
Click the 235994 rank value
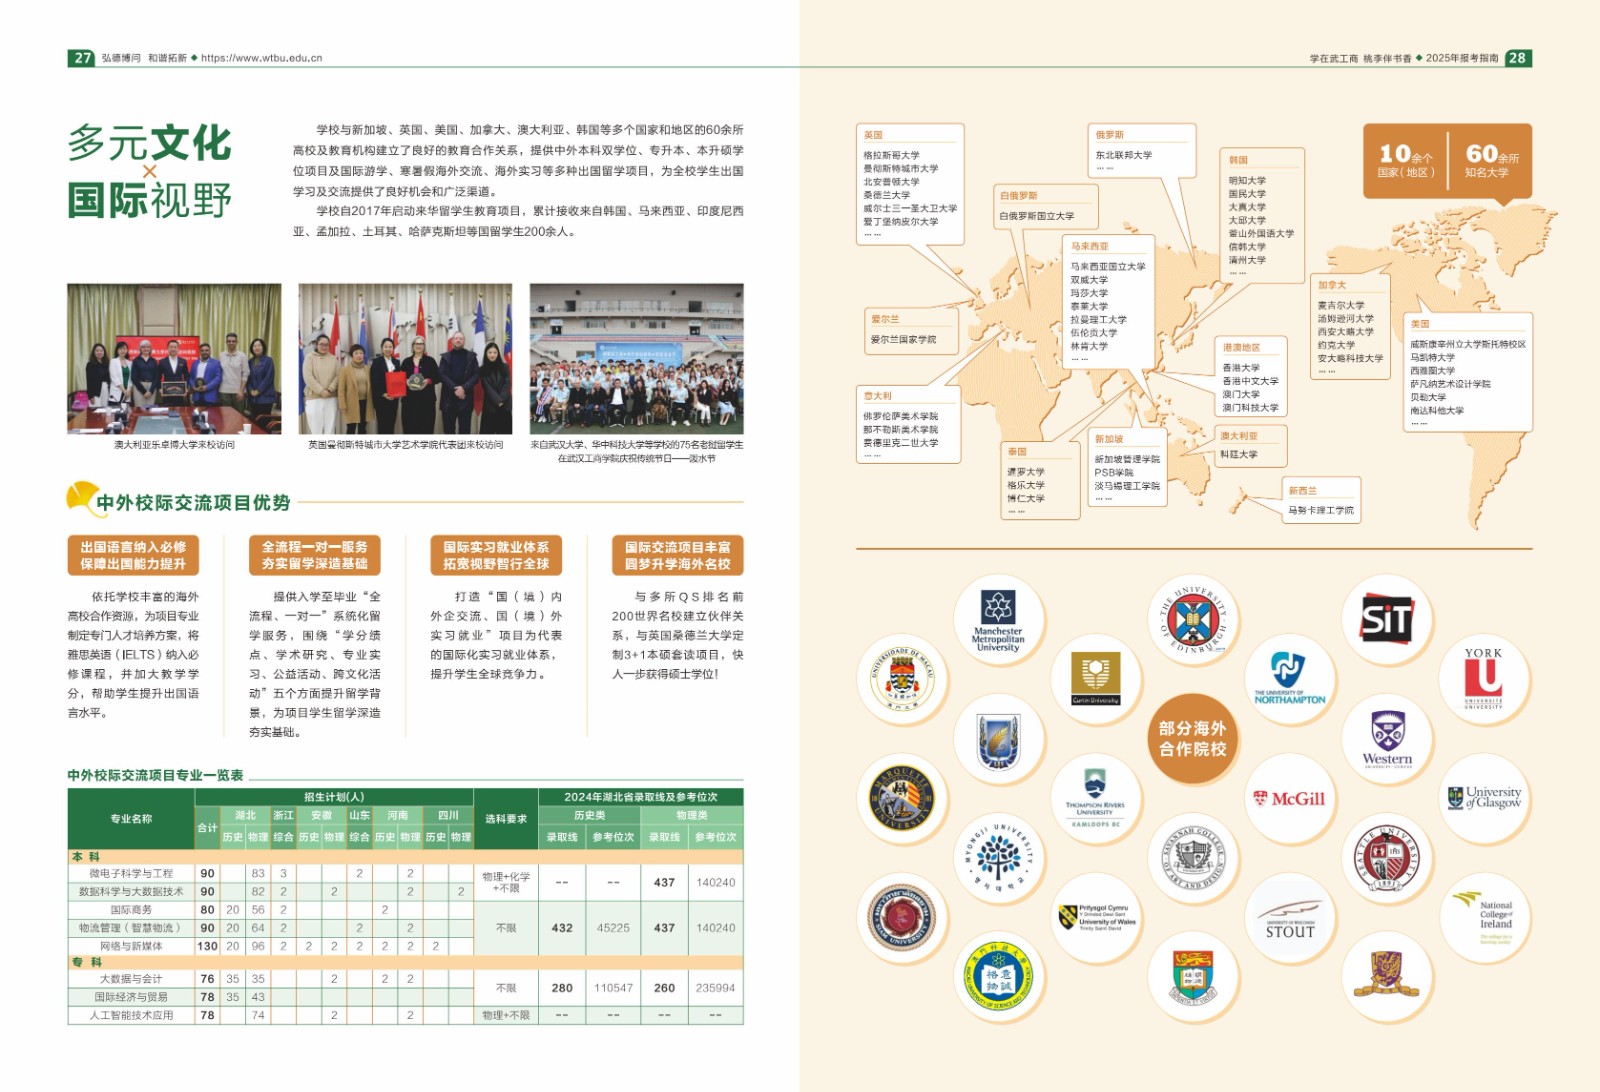coord(715,988)
